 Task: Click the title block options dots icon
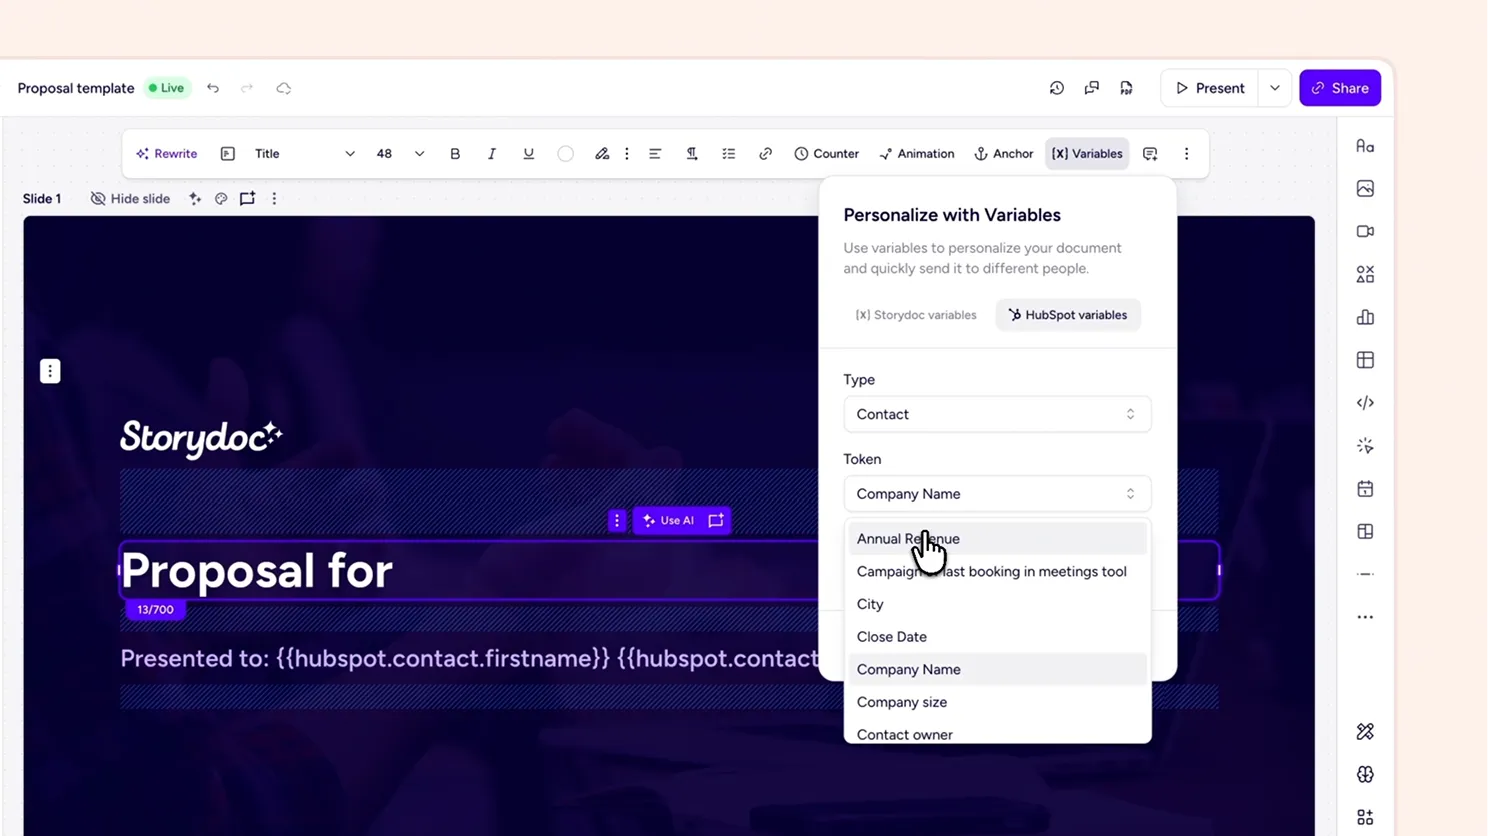617,521
